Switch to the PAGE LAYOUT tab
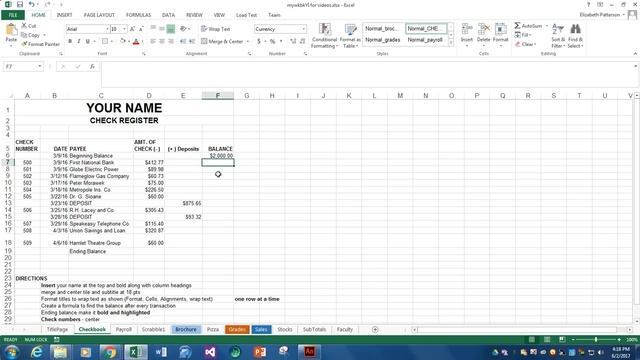The height and width of the screenshot is (360, 640). (99, 15)
